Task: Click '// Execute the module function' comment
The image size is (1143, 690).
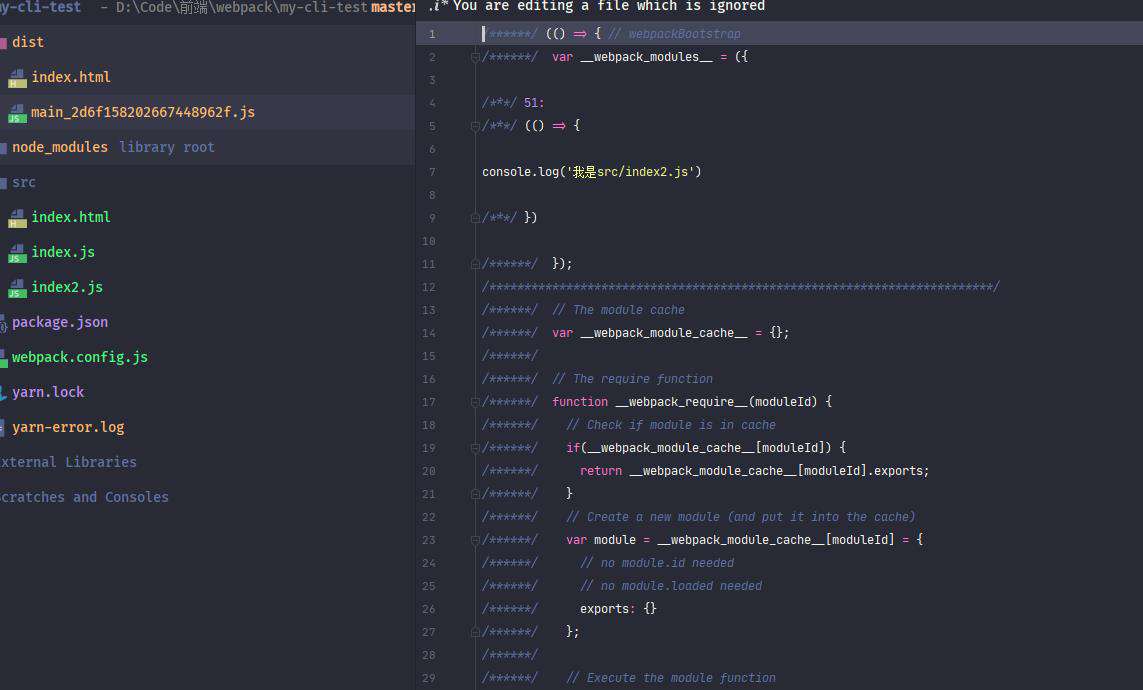Action: 671,678
